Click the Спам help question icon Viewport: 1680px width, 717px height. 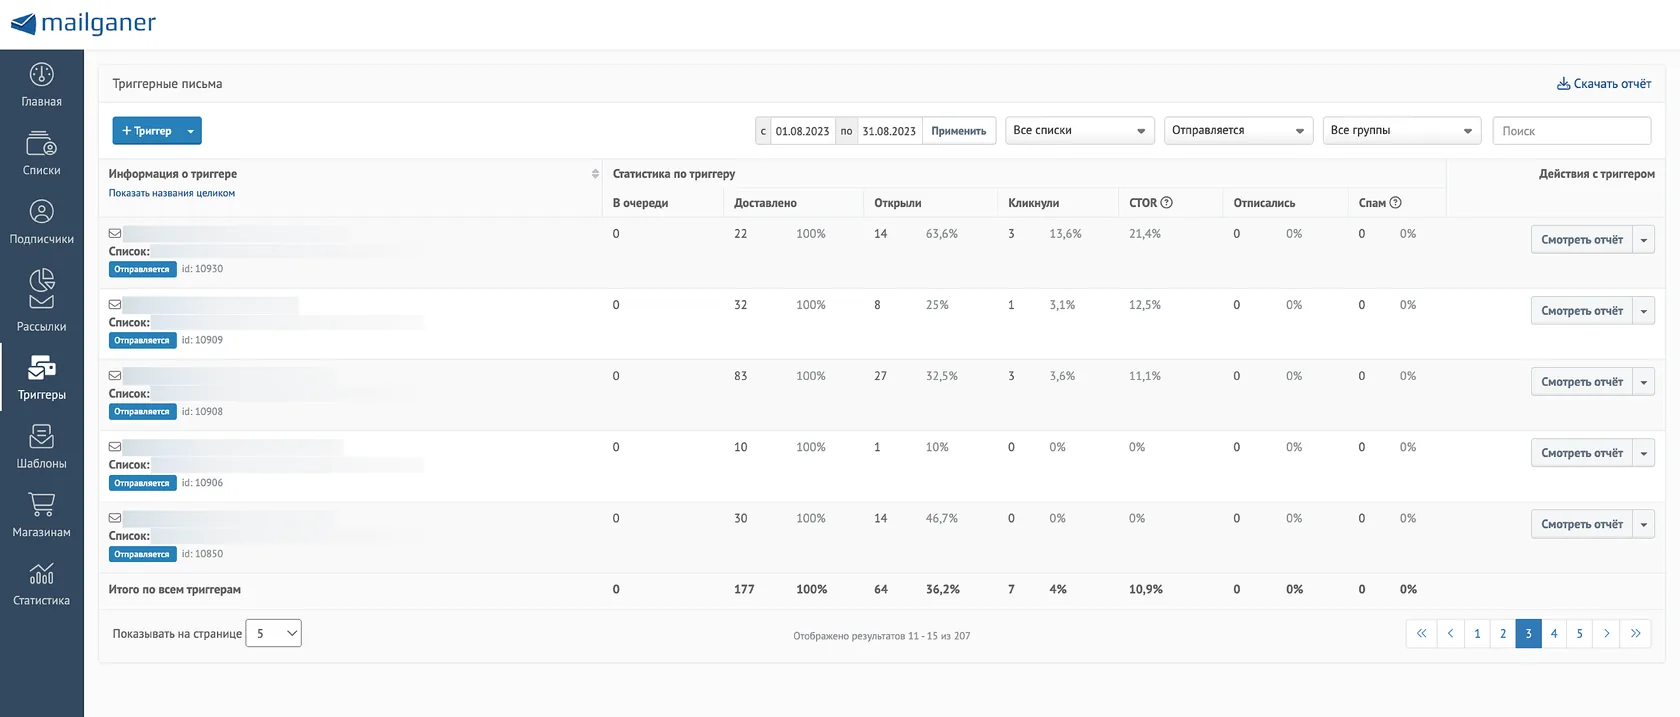tap(1395, 202)
